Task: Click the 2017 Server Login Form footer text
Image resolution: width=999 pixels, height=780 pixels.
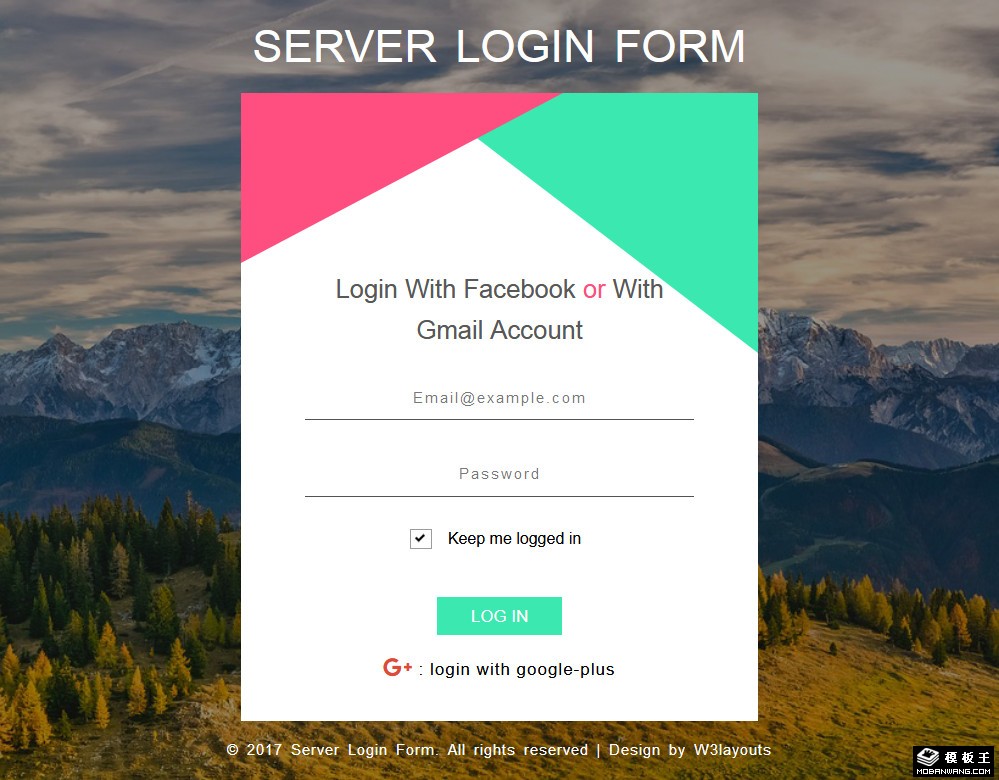Action: (342, 749)
